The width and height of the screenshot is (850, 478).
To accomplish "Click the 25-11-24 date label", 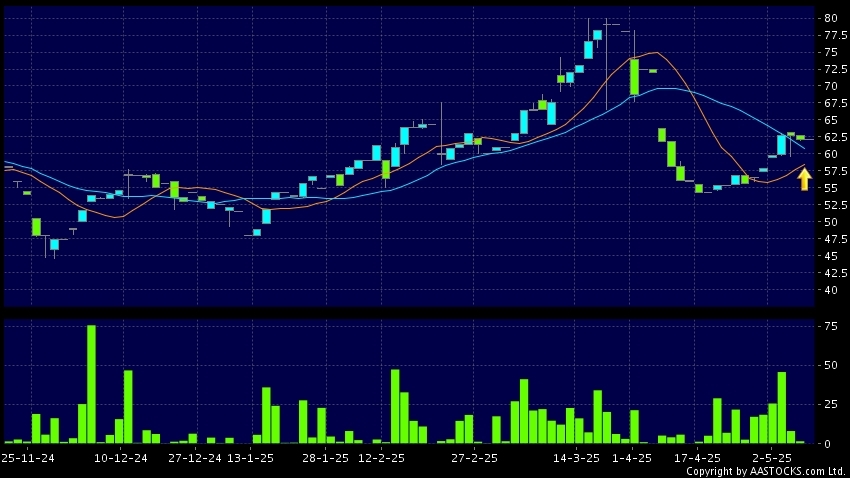I will [27, 458].
